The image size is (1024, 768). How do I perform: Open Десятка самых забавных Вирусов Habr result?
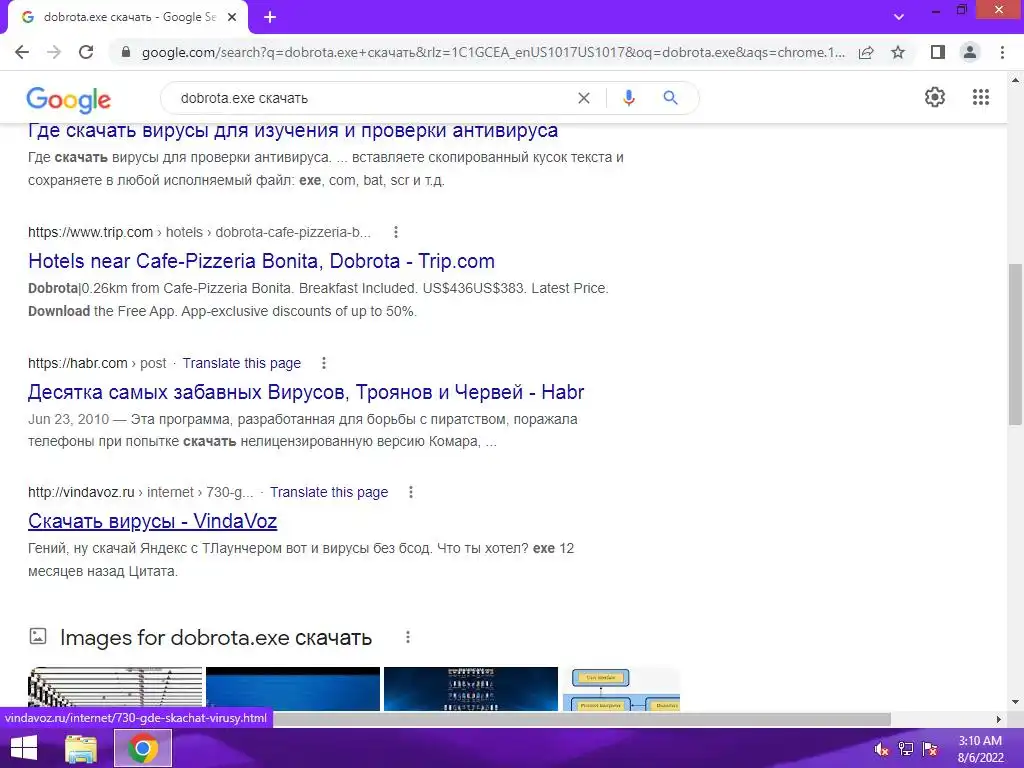click(306, 392)
